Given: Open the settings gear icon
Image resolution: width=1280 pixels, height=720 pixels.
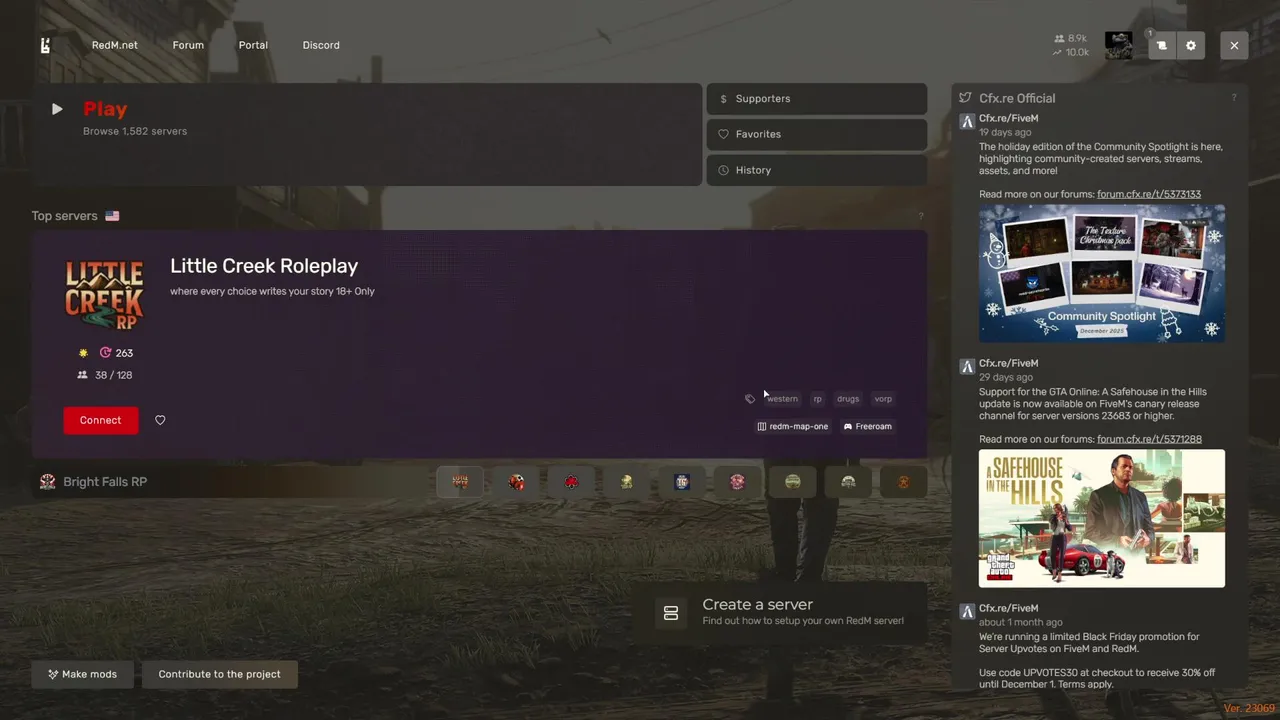Looking at the screenshot, I should point(1190,45).
